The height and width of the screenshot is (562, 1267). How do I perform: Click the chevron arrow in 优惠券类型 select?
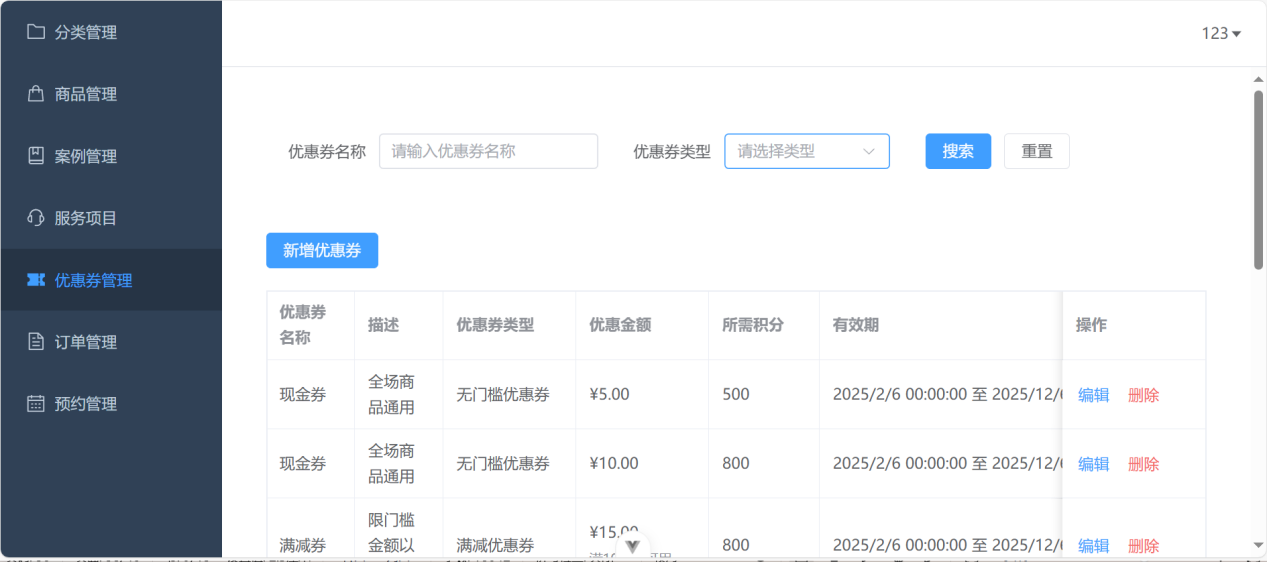[x=869, y=152]
